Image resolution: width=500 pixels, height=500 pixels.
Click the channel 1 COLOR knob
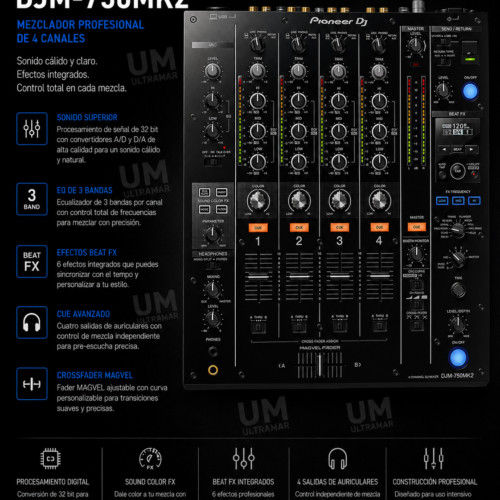pyautogui.click(x=258, y=201)
